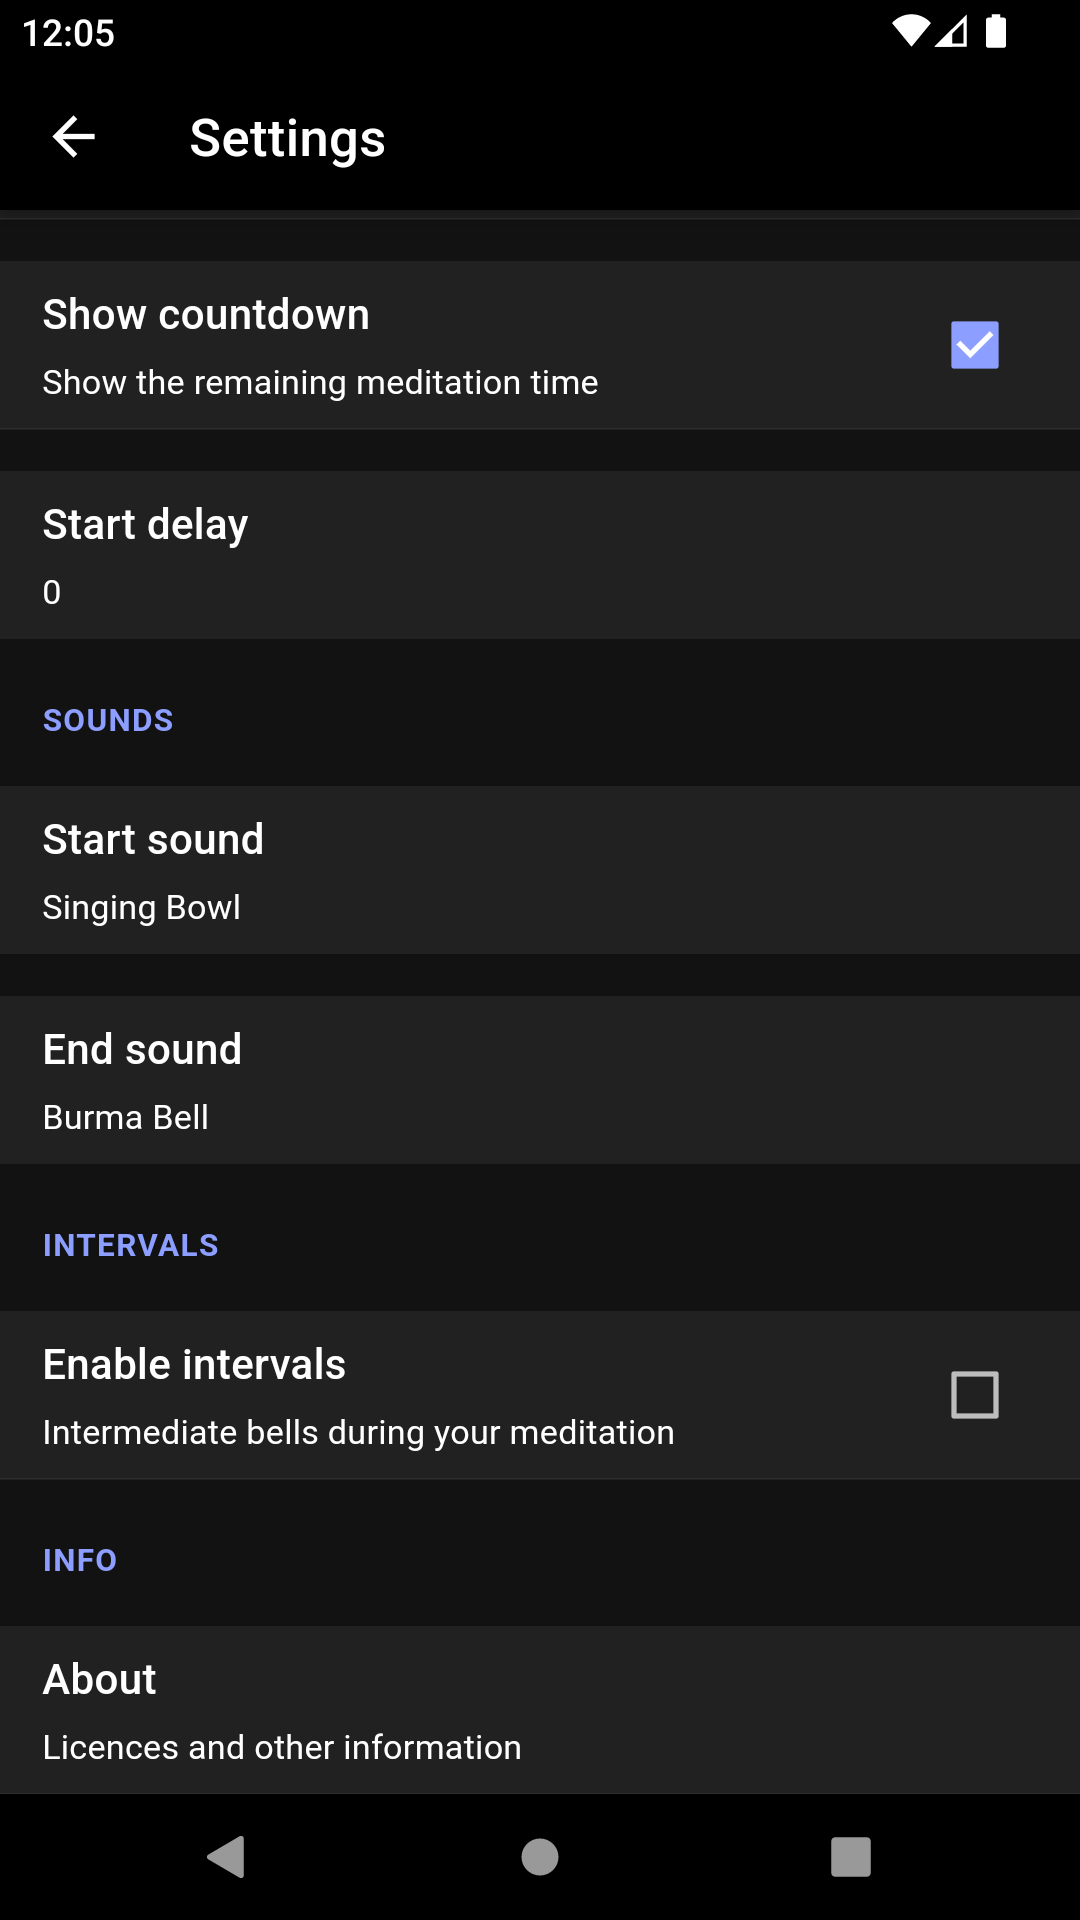Uncheck the Show countdown checkbox

click(x=974, y=345)
